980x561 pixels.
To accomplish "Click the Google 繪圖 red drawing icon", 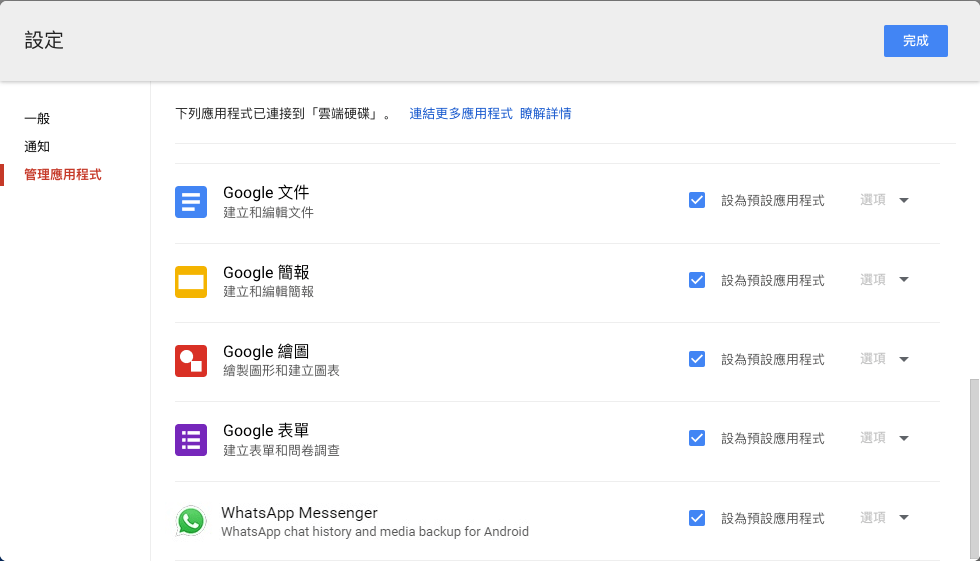I will pyautogui.click(x=191, y=361).
